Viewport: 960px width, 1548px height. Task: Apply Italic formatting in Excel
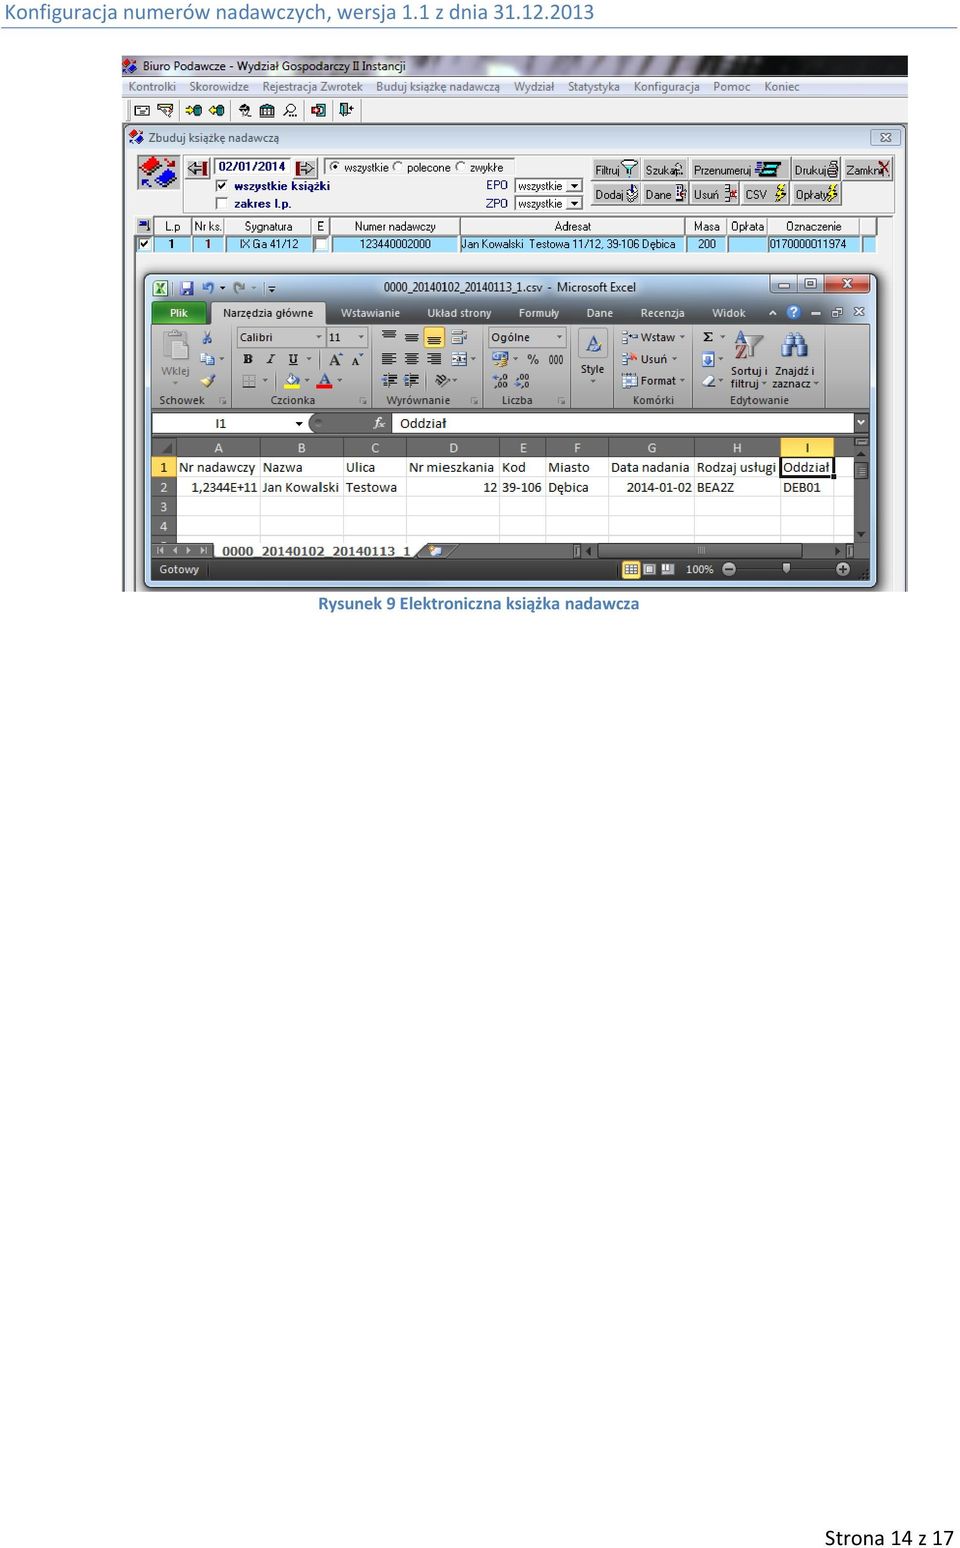coord(270,359)
